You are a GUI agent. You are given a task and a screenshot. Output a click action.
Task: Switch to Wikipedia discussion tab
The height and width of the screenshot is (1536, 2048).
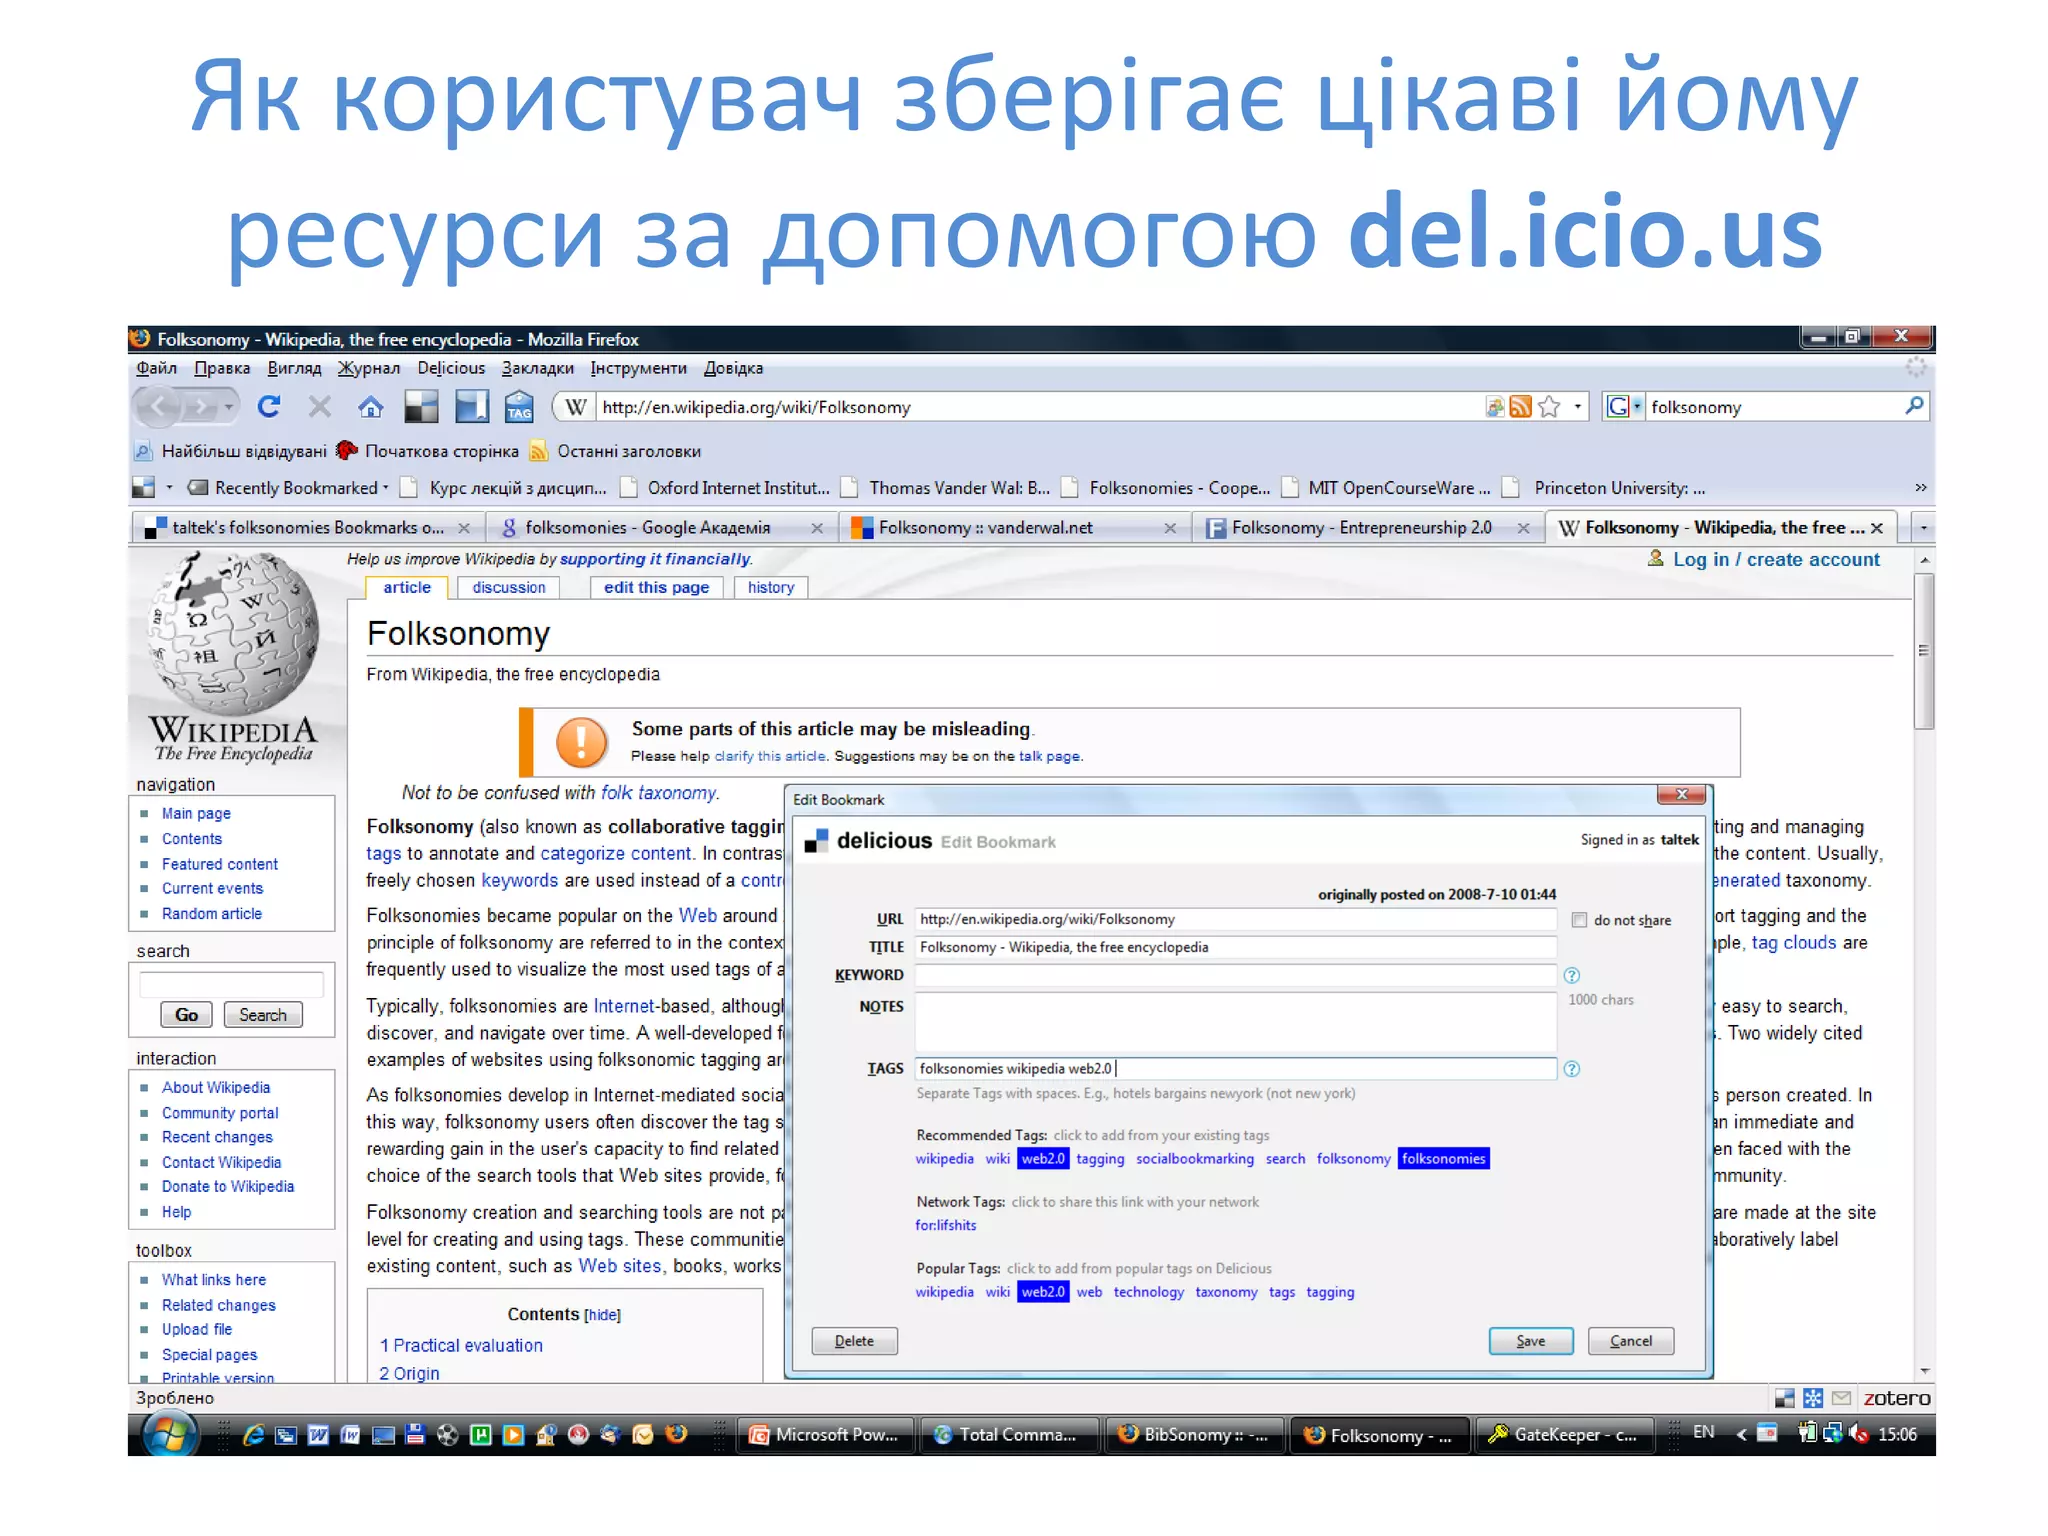pyautogui.click(x=509, y=588)
